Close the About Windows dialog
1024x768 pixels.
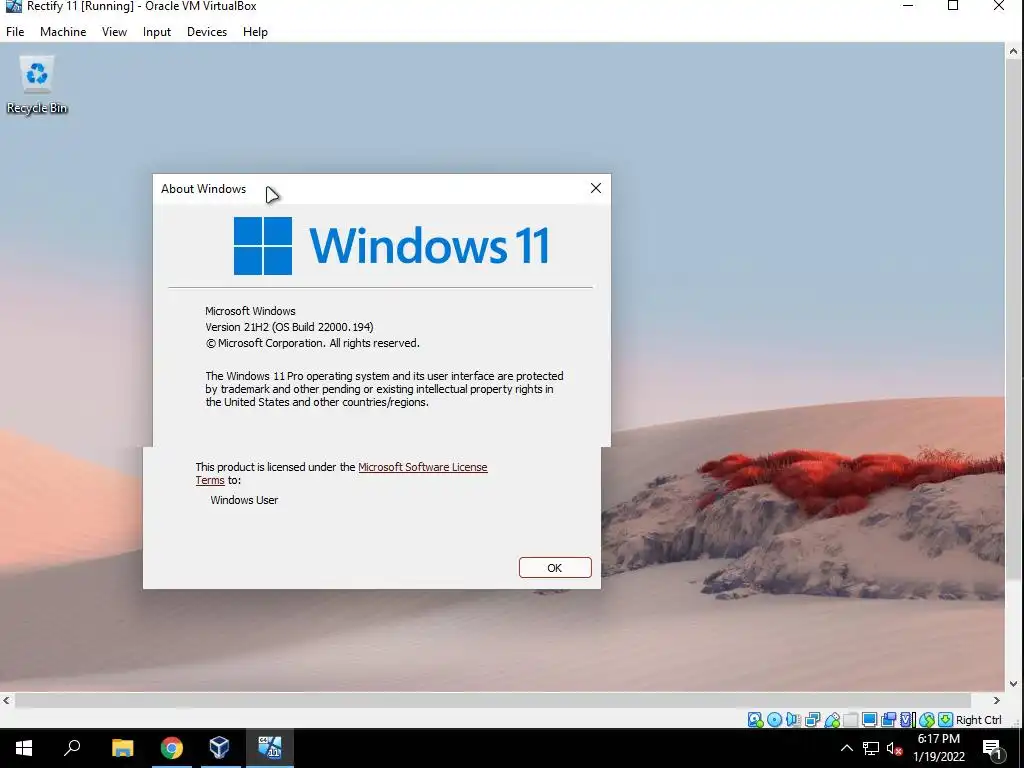coord(596,188)
